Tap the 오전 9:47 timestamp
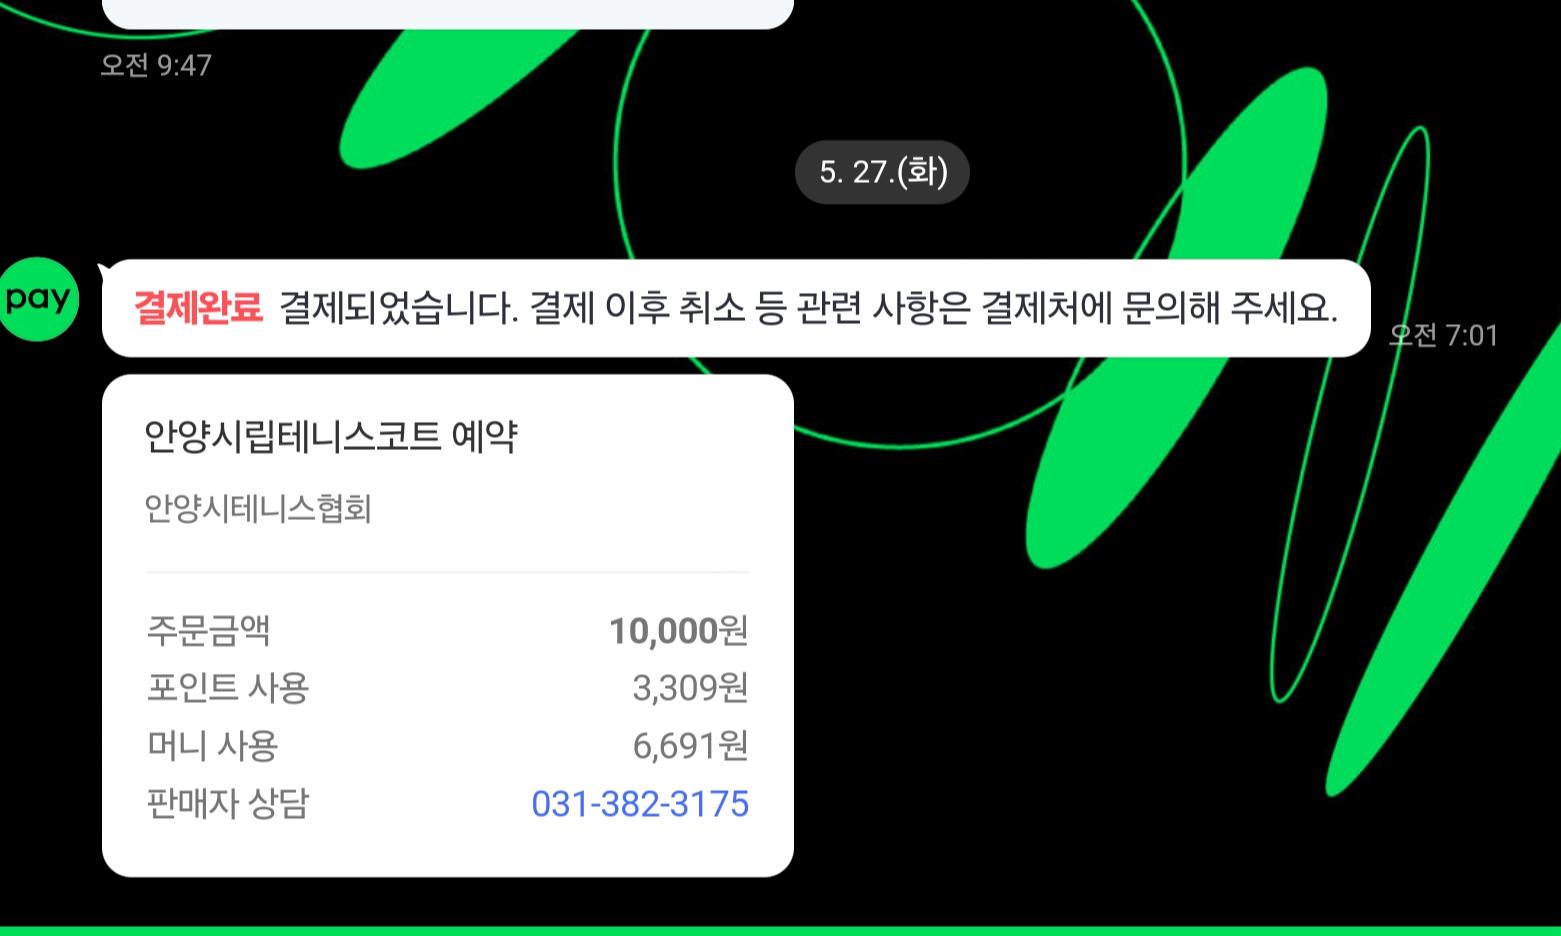Image resolution: width=1561 pixels, height=936 pixels. click(156, 66)
